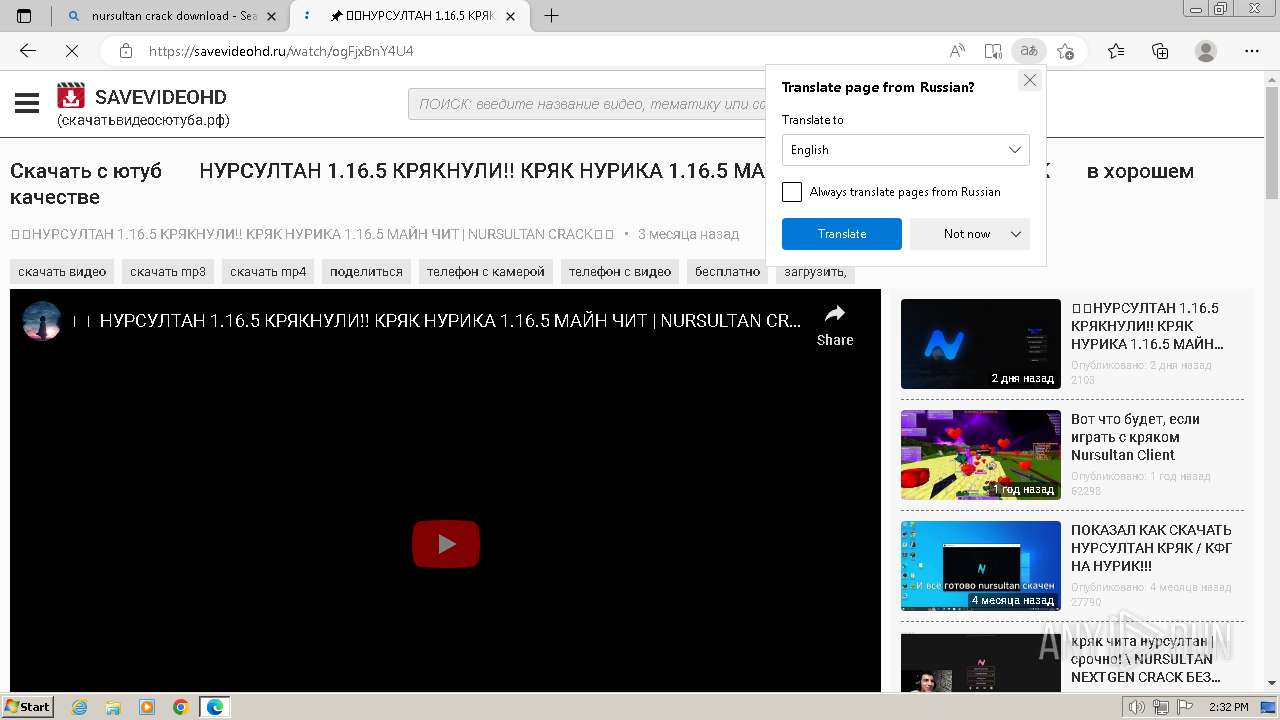Open Вот что будет, если играть link

[x=1135, y=437]
